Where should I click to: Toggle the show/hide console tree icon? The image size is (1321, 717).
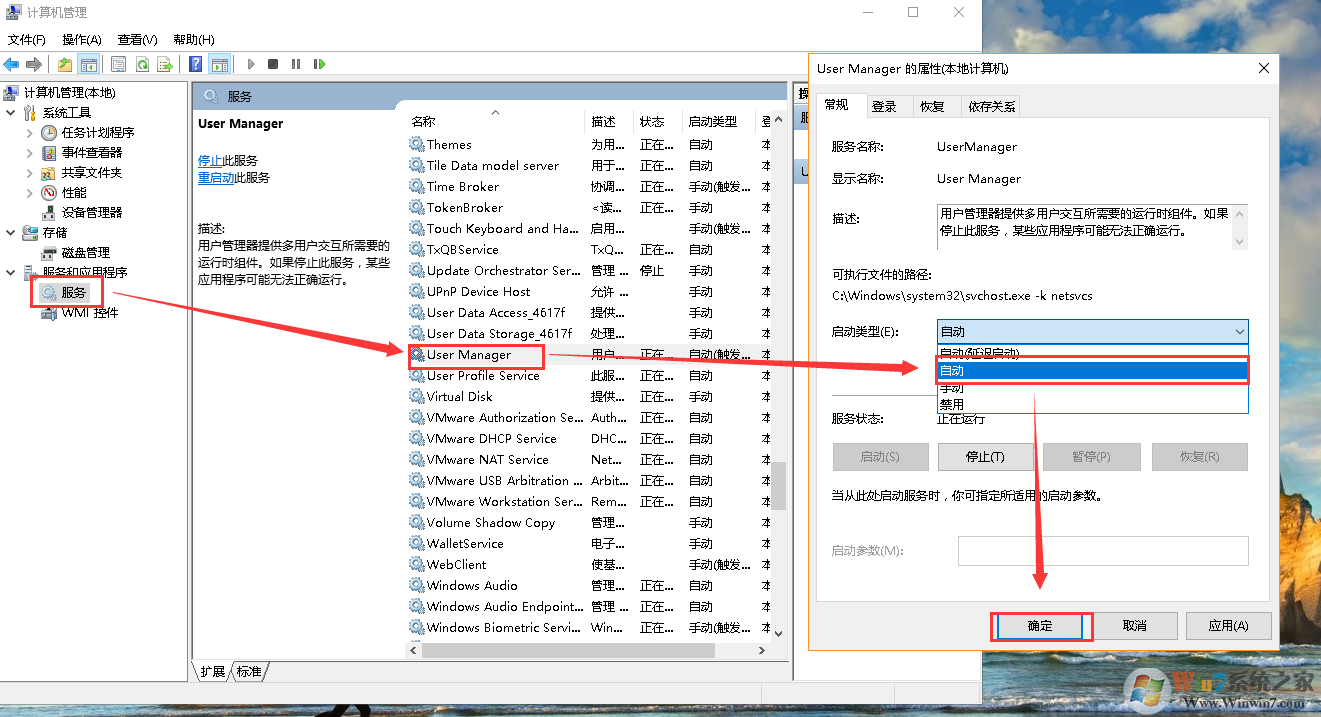point(89,64)
